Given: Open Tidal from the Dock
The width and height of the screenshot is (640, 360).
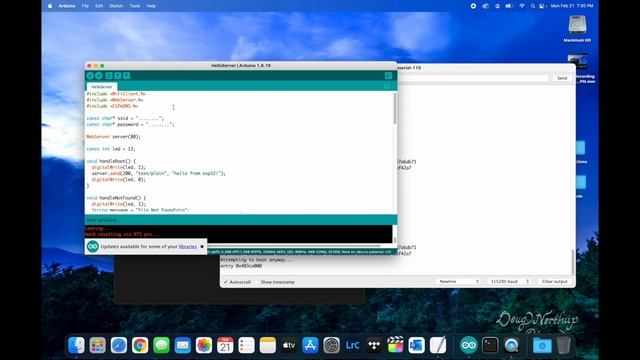Looking at the screenshot, I should point(373,346).
